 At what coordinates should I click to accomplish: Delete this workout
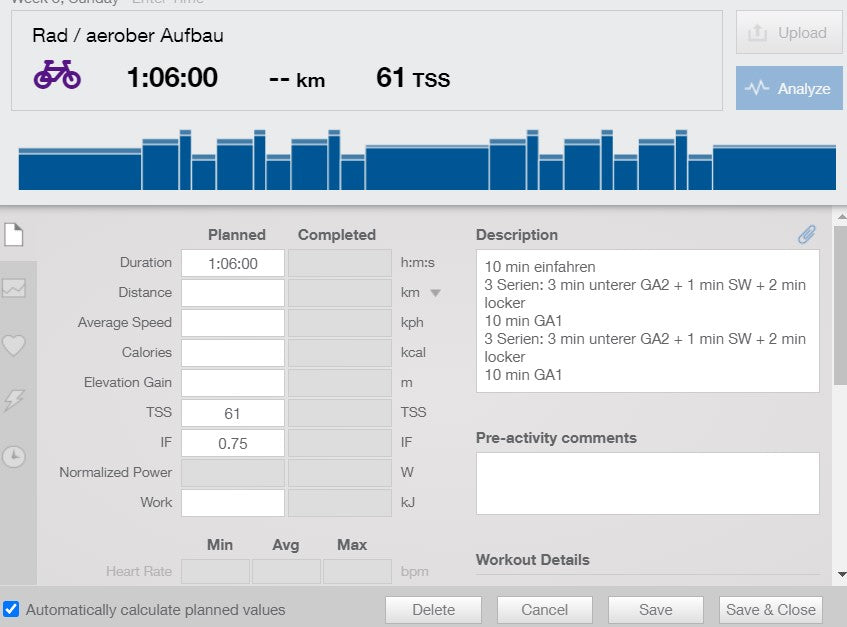tap(433, 609)
